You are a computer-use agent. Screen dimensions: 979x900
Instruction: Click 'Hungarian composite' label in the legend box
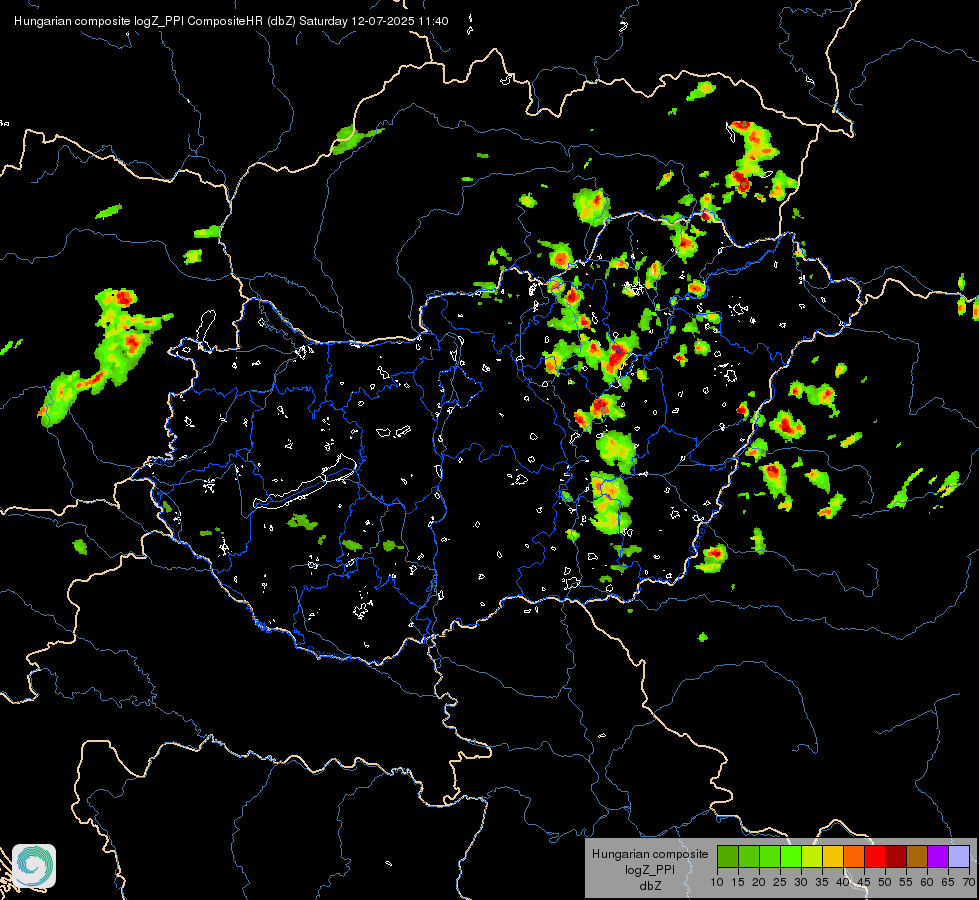650,854
